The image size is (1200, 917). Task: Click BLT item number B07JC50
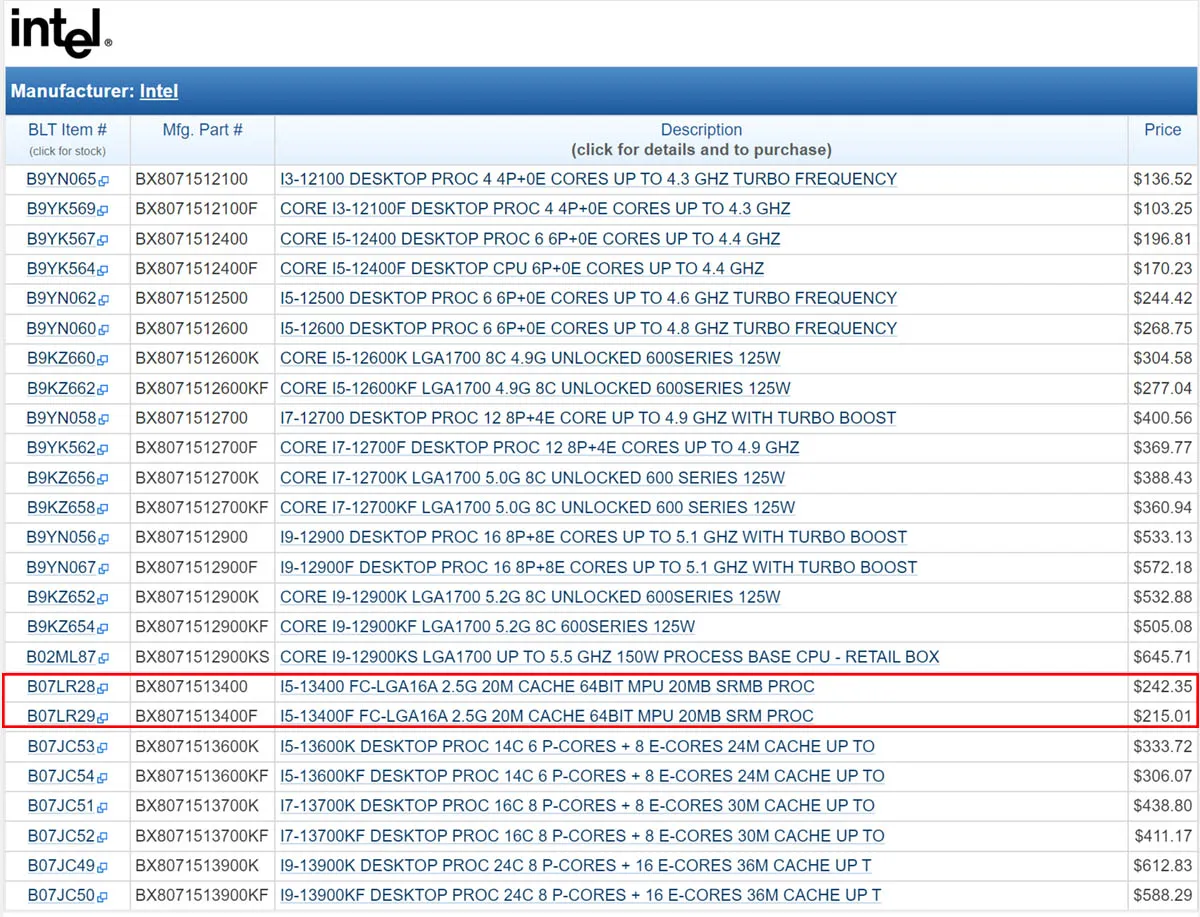pos(61,895)
